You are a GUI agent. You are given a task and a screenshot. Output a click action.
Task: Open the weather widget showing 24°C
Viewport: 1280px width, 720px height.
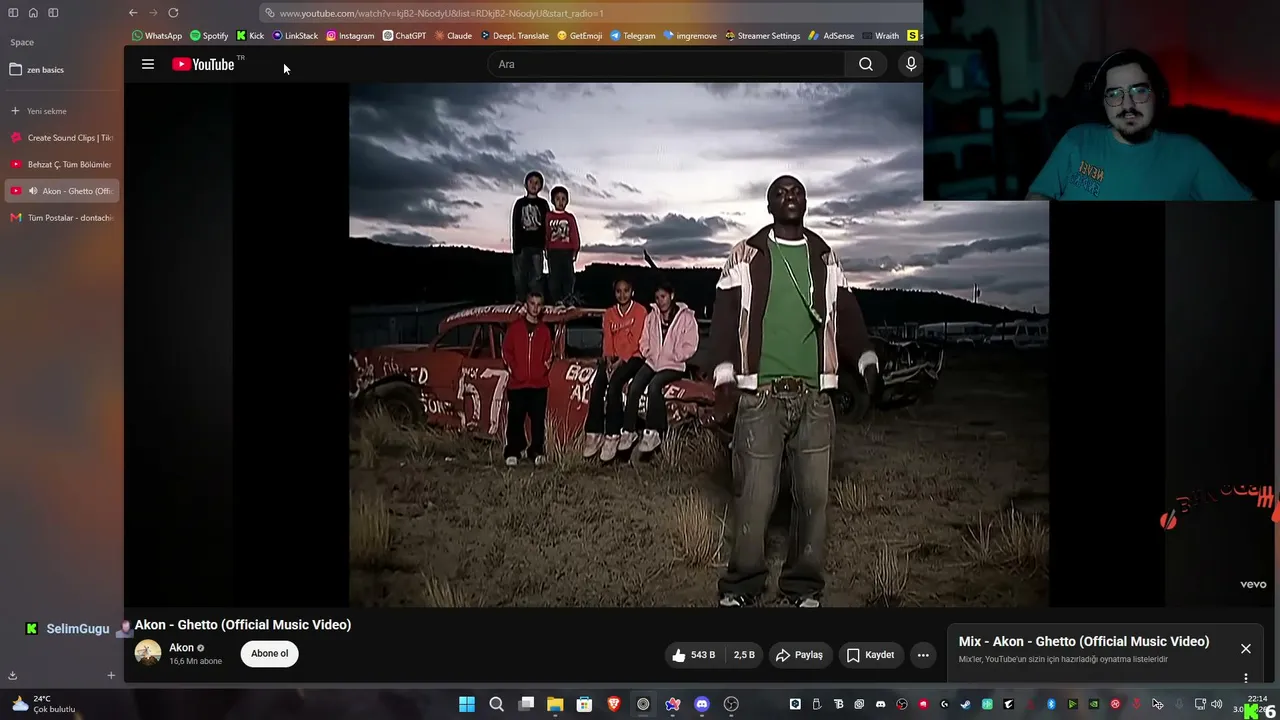pos(42,704)
